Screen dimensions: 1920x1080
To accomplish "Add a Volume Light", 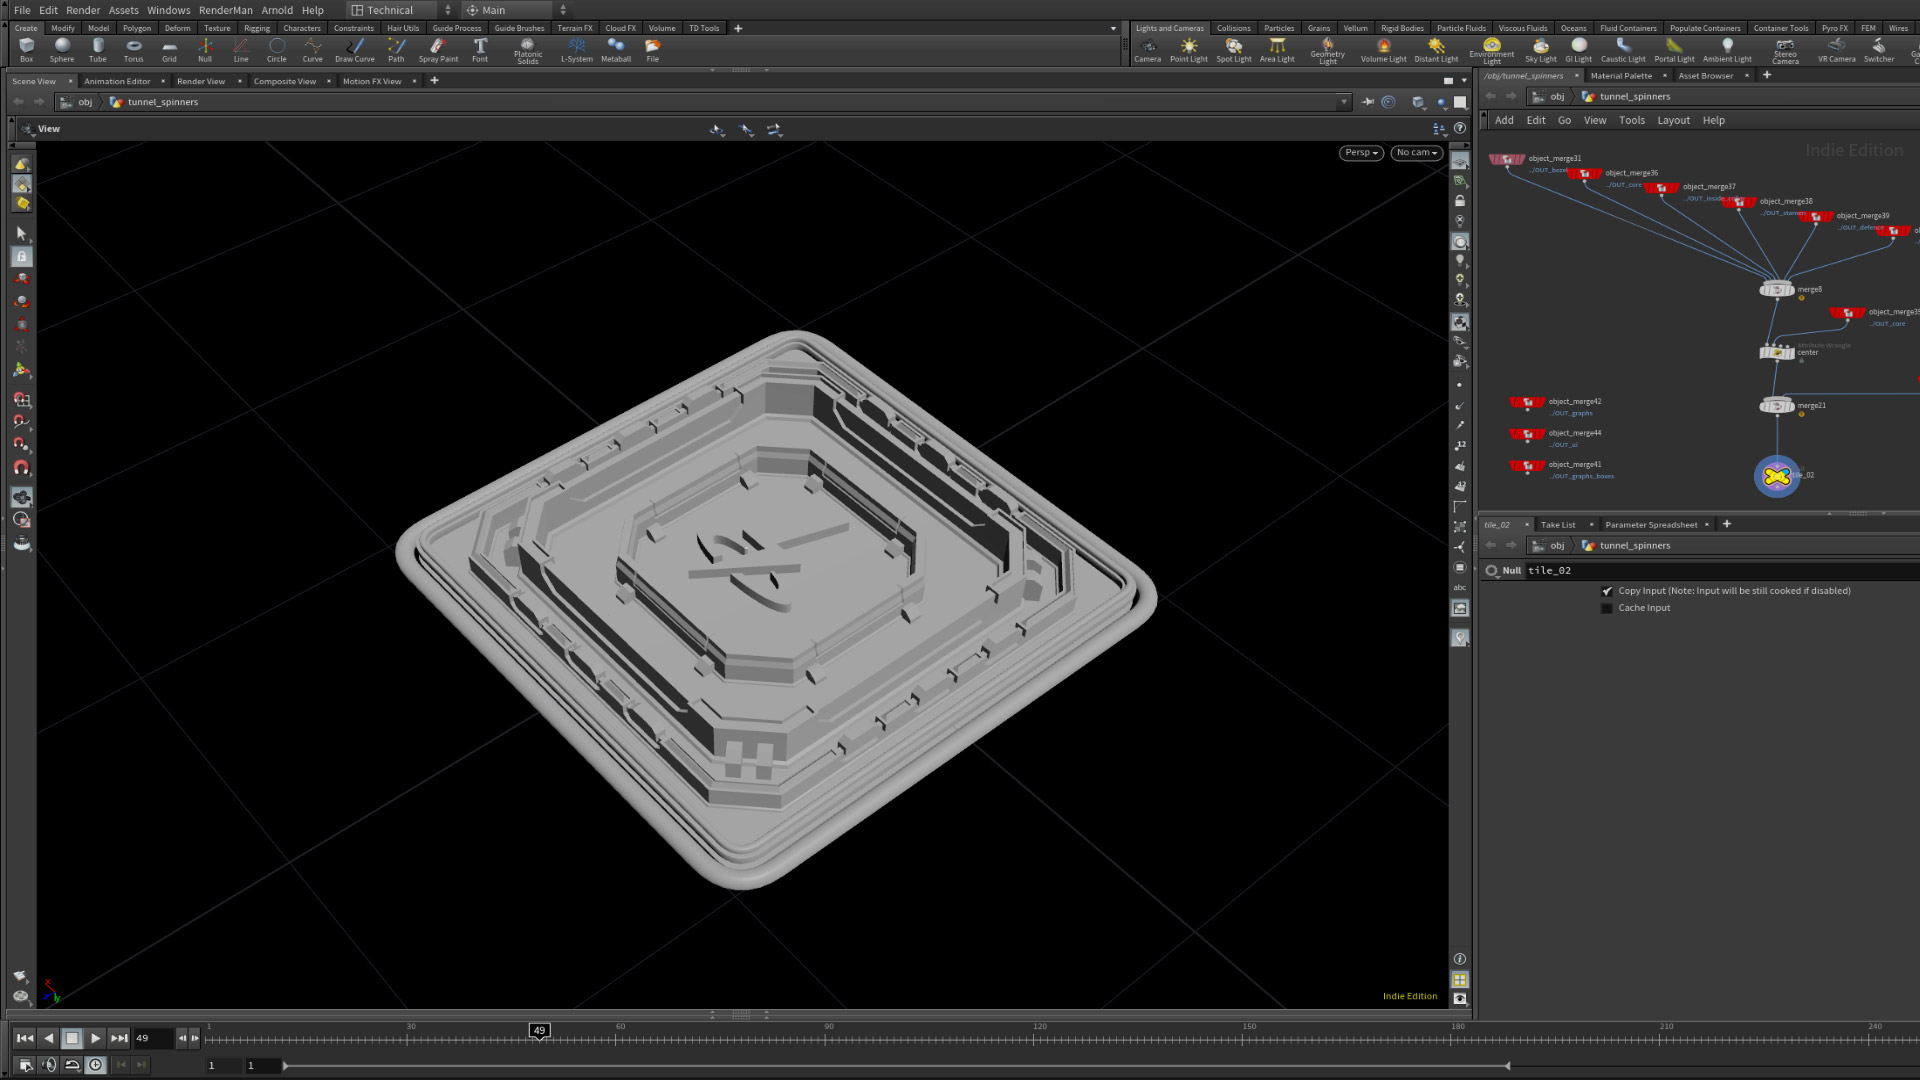I will pyautogui.click(x=1384, y=51).
